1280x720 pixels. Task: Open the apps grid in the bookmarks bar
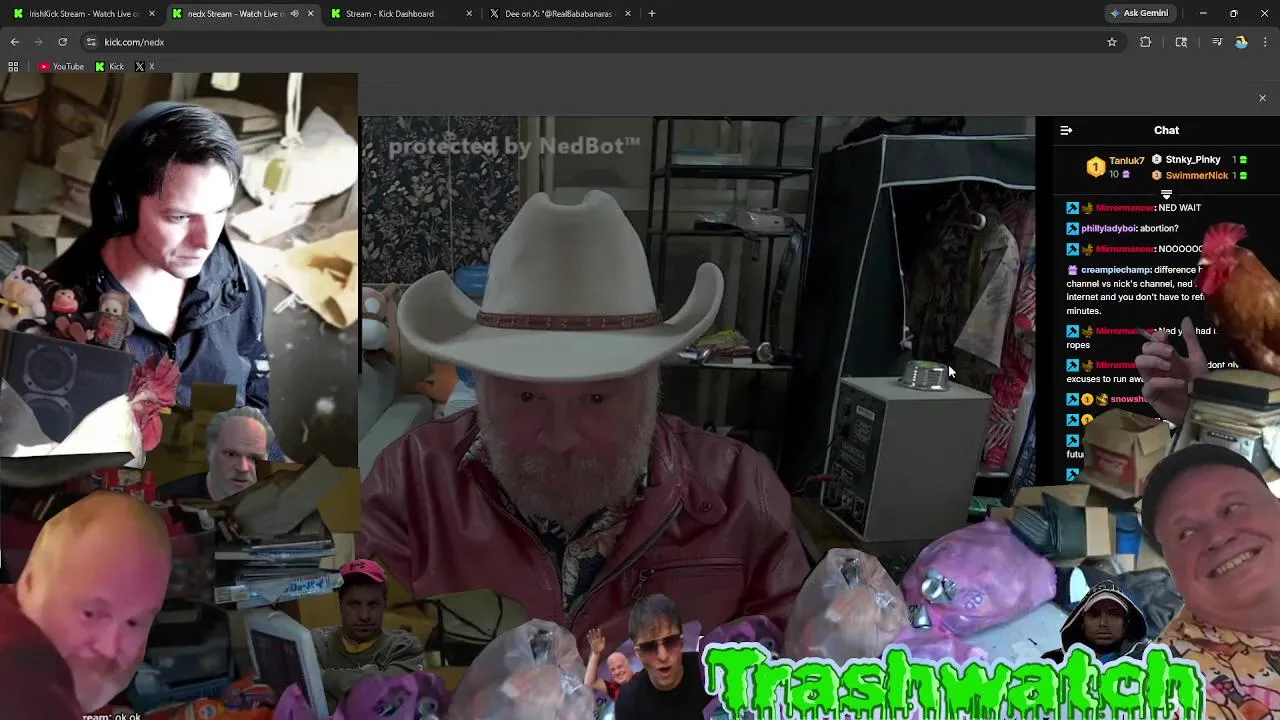[13, 67]
